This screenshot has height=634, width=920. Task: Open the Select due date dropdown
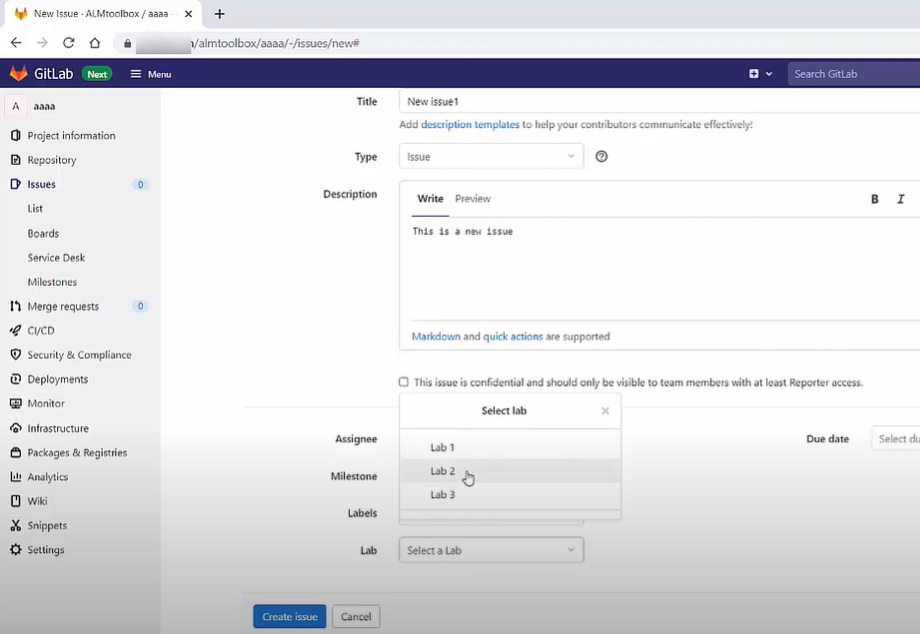[896, 438]
